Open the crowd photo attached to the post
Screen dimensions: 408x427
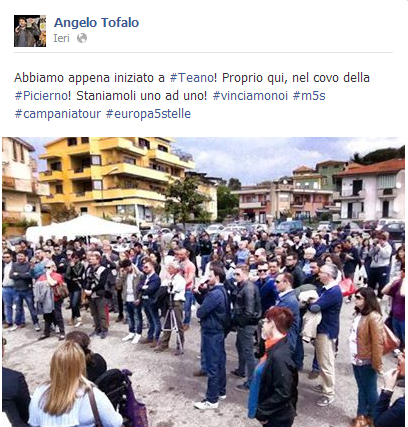tap(204, 282)
